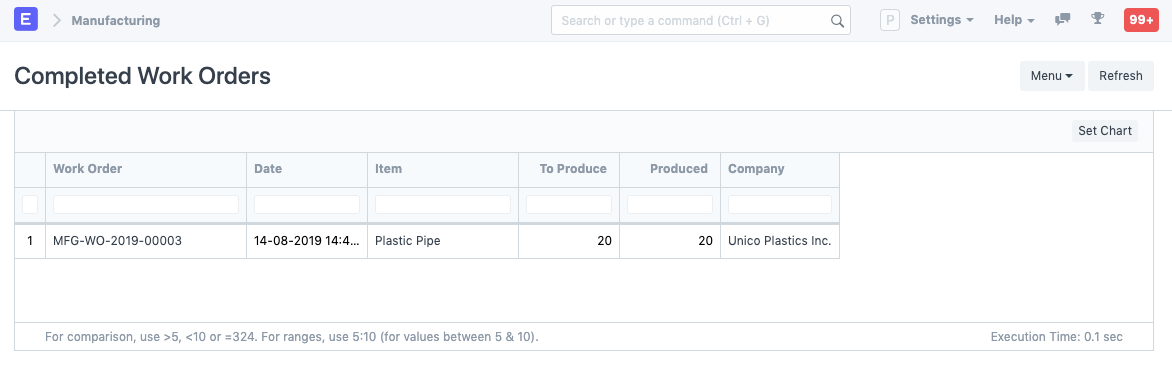Click the Set Chart button
Screen dimensions: 1172x371
1105,131
